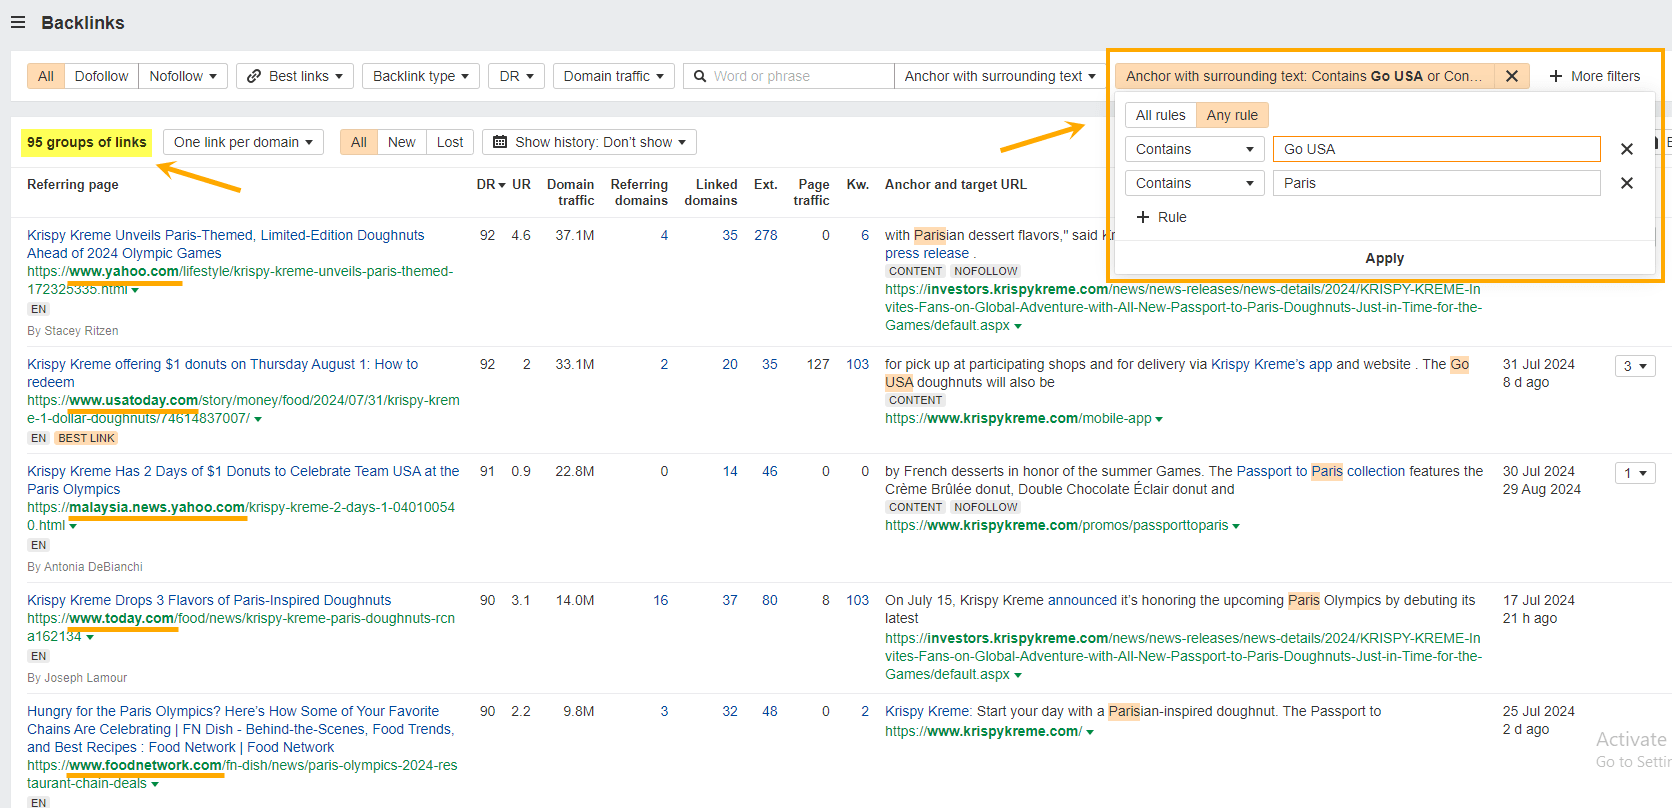The image size is (1672, 808).
Task: Remove the 'Paris' filter rule
Action: 1626,183
